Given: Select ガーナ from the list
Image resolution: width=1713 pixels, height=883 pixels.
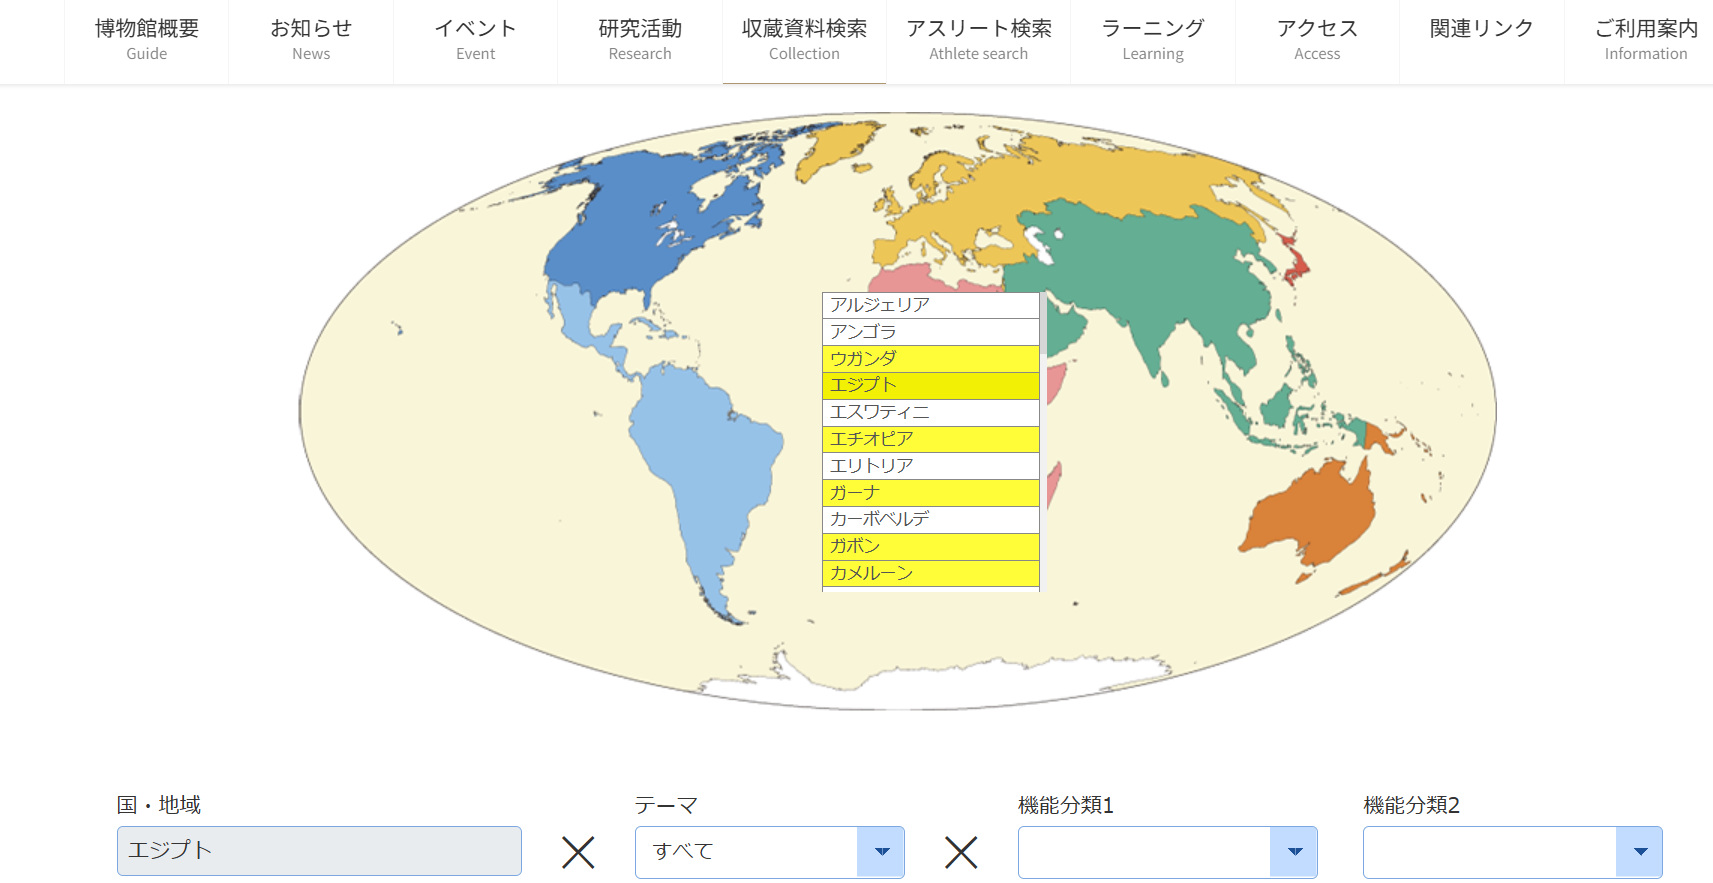Looking at the screenshot, I should tap(930, 493).
